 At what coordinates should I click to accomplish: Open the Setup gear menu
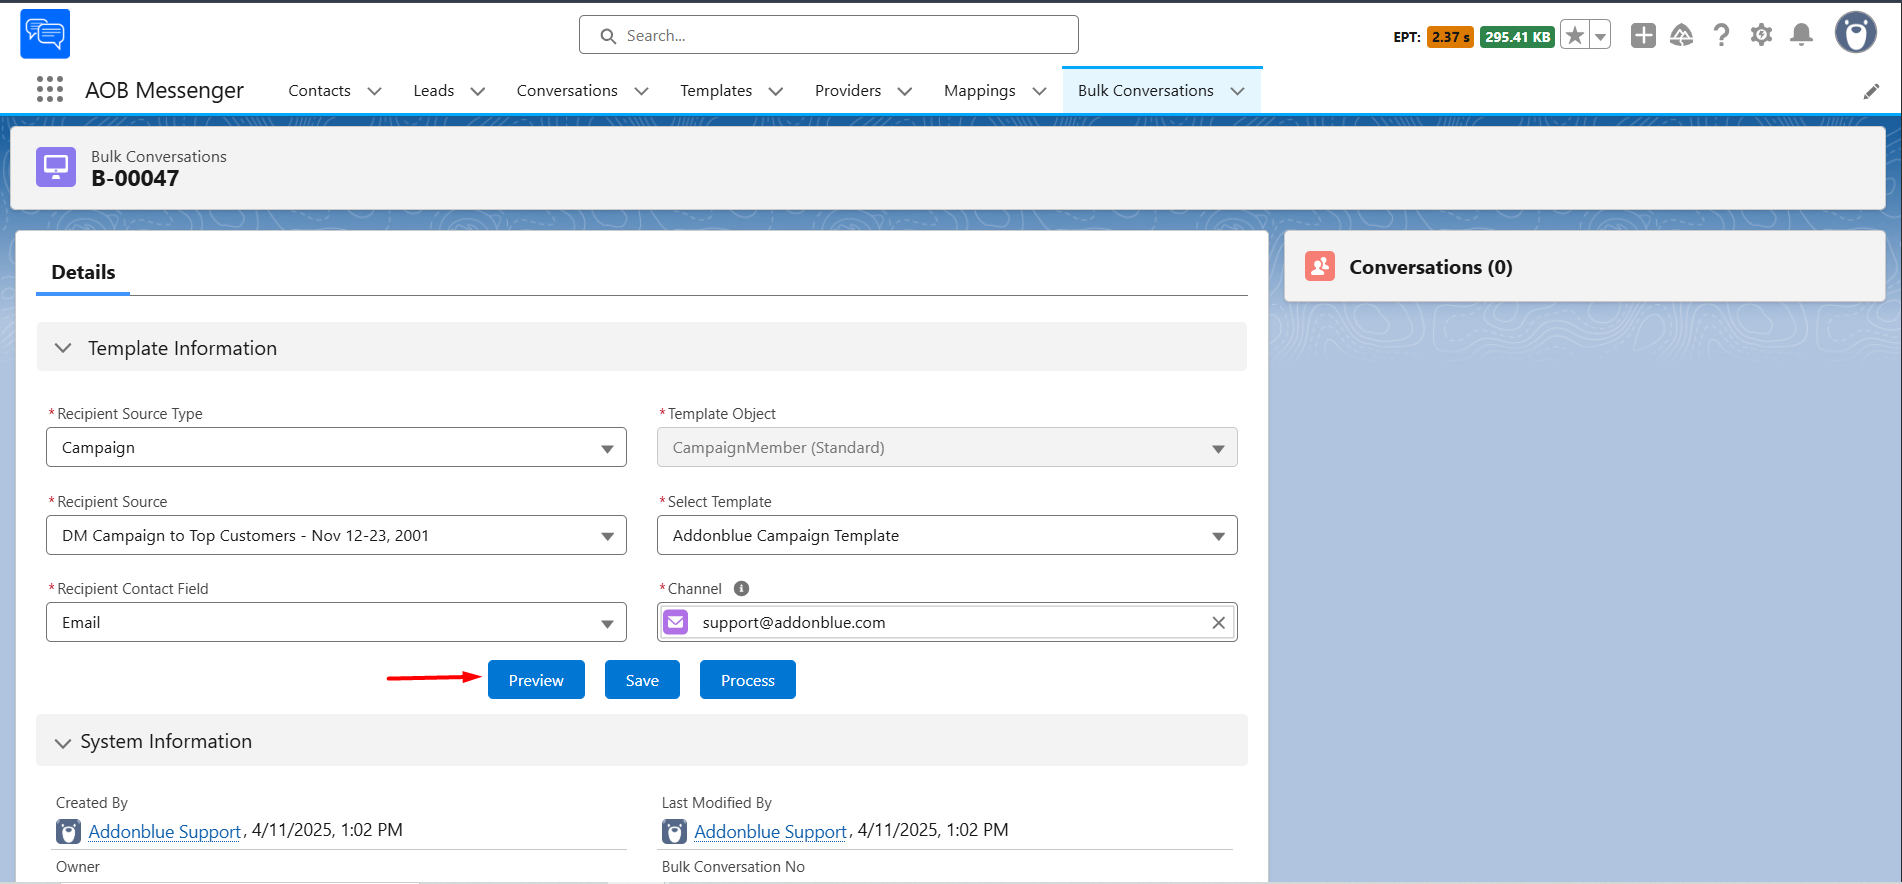pyautogui.click(x=1761, y=36)
